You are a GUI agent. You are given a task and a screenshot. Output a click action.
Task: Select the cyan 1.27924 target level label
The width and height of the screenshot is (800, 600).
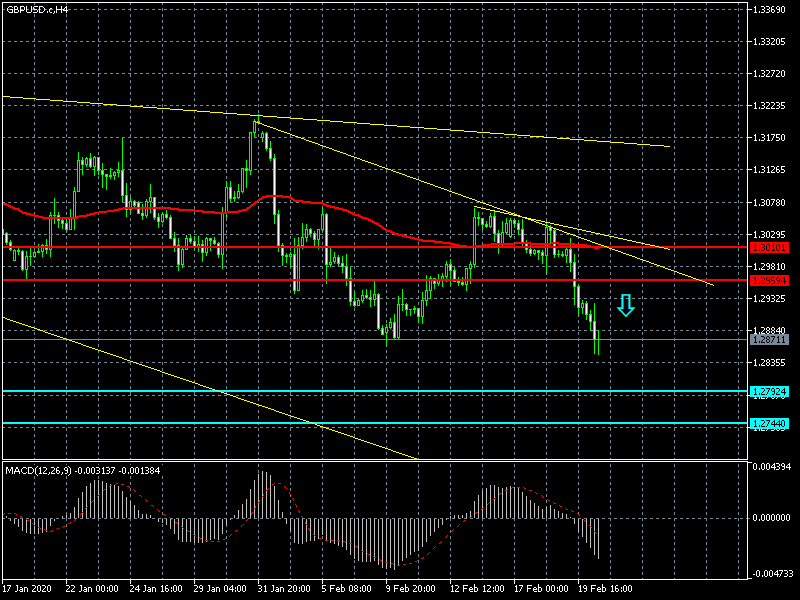point(769,392)
